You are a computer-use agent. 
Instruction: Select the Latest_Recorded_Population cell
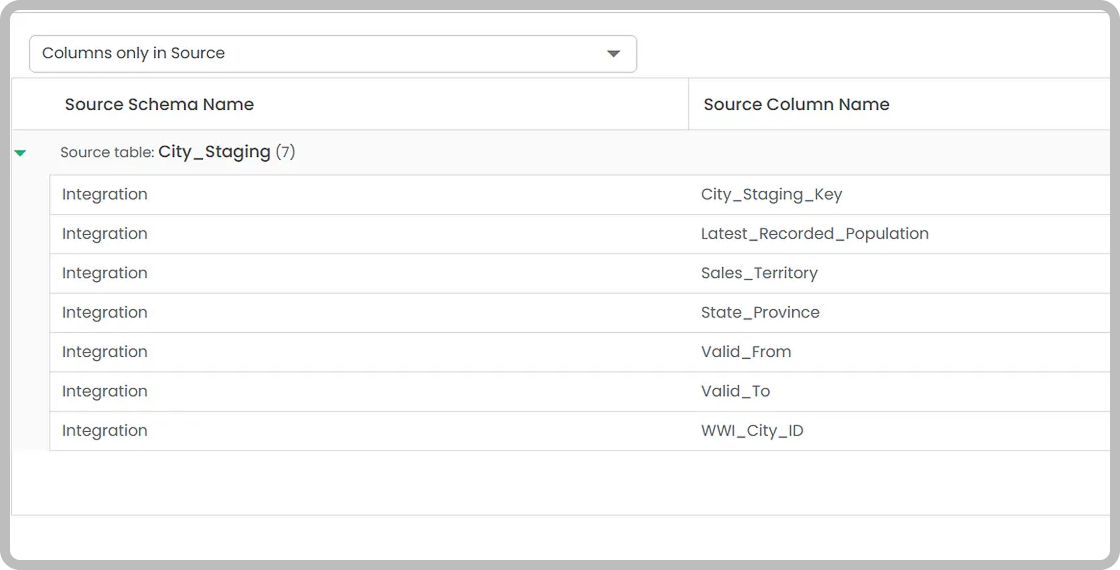coord(814,234)
